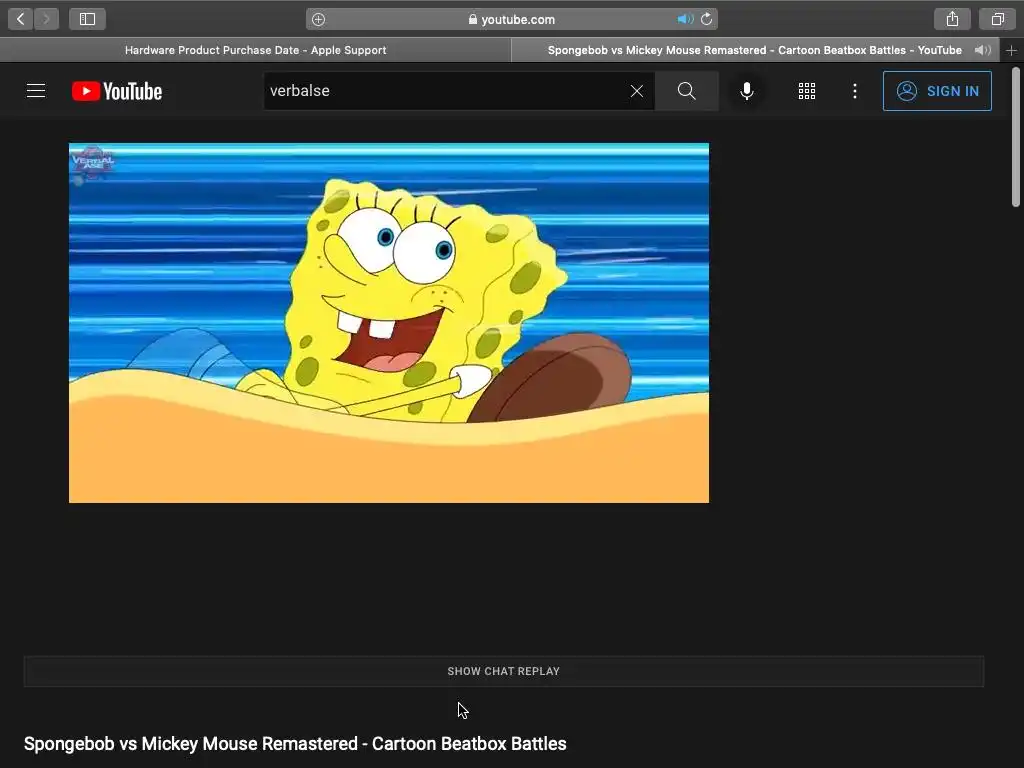Viewport: 1024px width, 768px height.
Task: Toggle the Safari sidebar button
Action: click(x=88, y=19)
